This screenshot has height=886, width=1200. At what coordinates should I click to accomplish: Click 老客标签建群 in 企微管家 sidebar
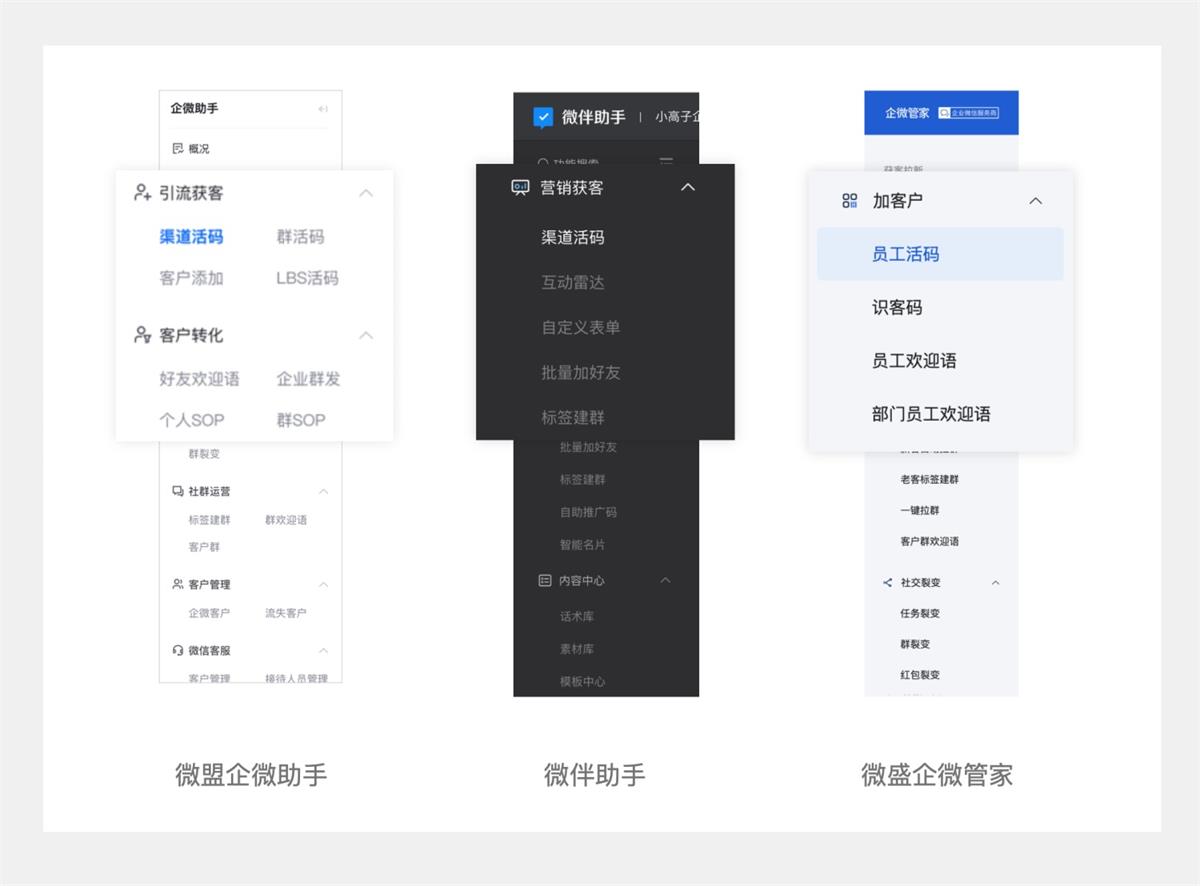coord(929,479)
